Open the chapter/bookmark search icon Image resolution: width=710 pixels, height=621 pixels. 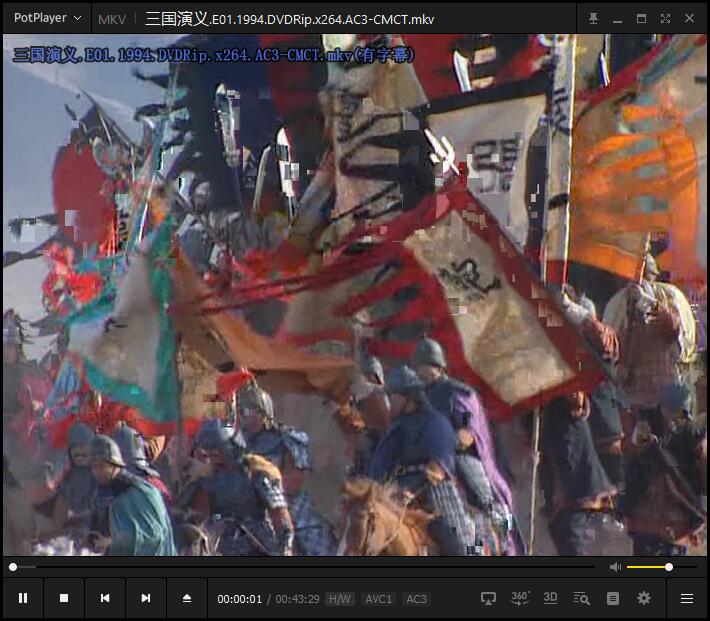tap(581, 598)
